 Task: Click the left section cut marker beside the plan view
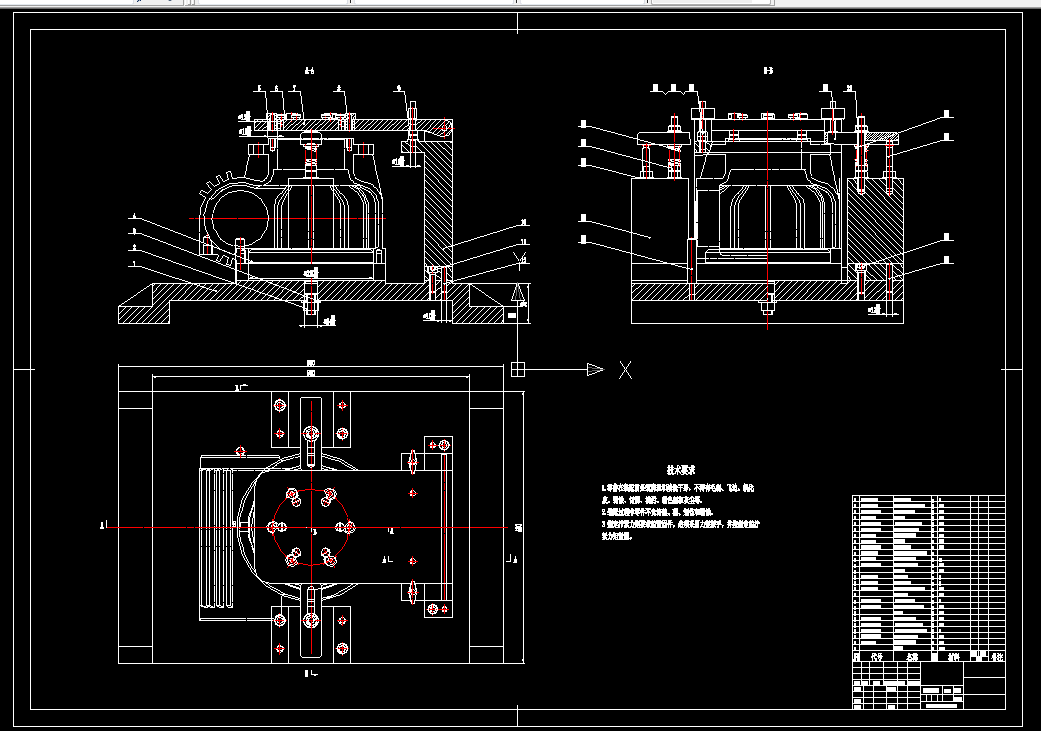point(103,526)
